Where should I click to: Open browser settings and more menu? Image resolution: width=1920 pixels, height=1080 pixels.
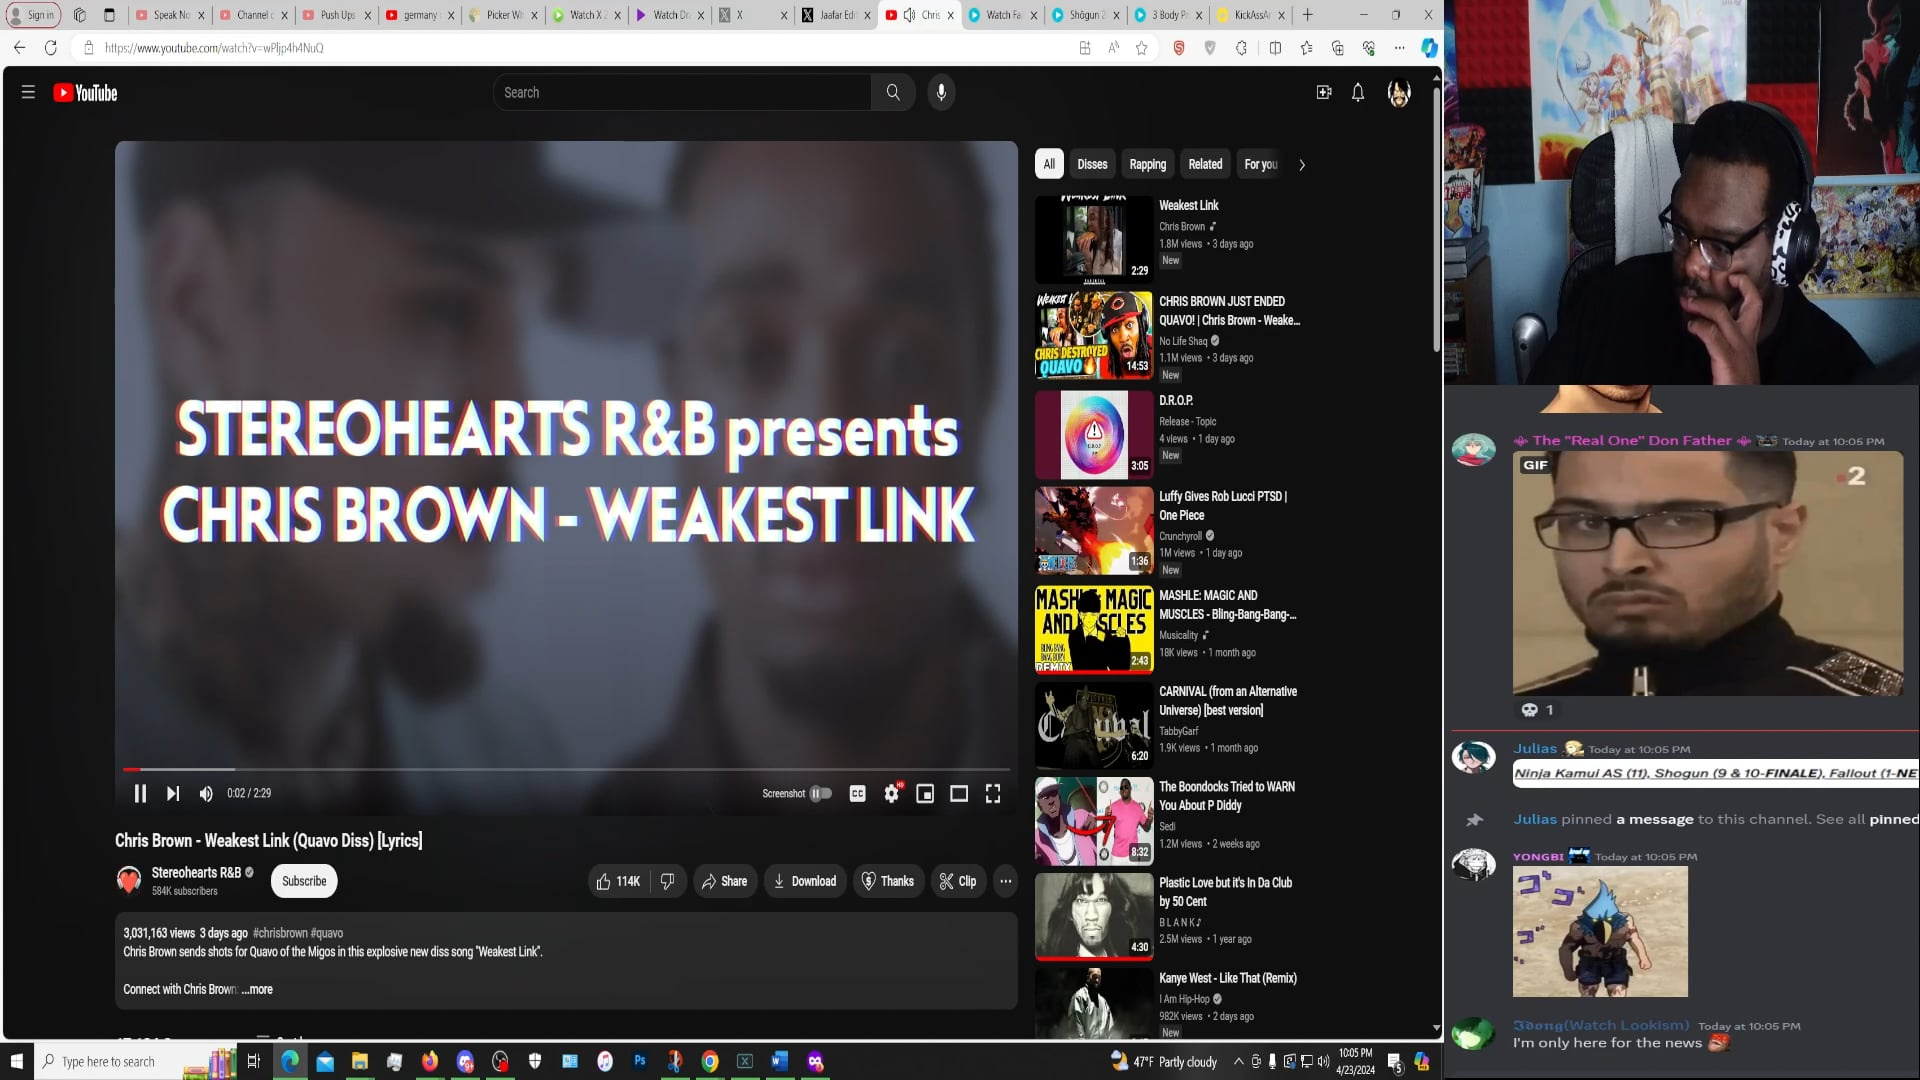point(1399,48)
